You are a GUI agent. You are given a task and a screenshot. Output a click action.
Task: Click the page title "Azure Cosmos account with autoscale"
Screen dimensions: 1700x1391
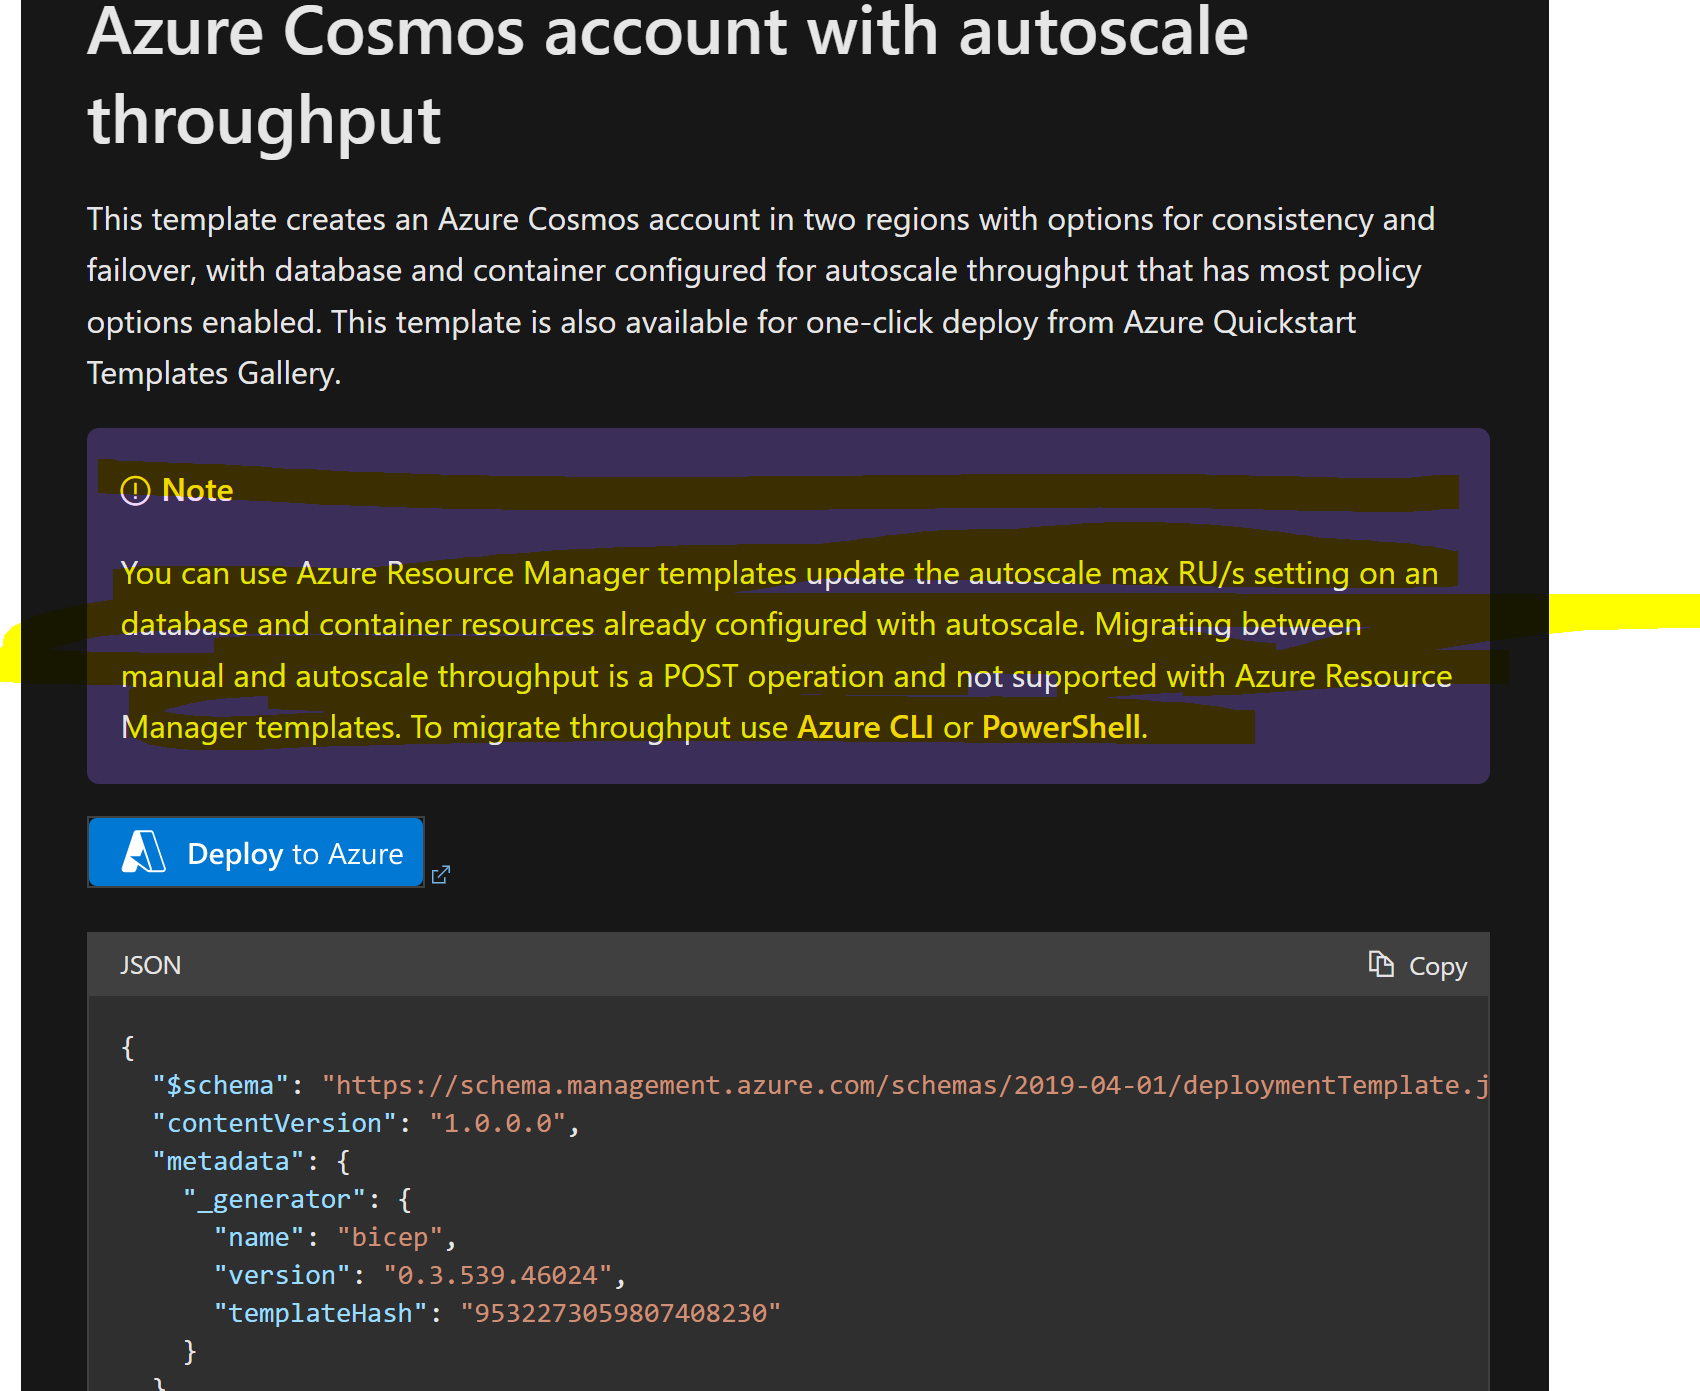(x=668, y=32)
